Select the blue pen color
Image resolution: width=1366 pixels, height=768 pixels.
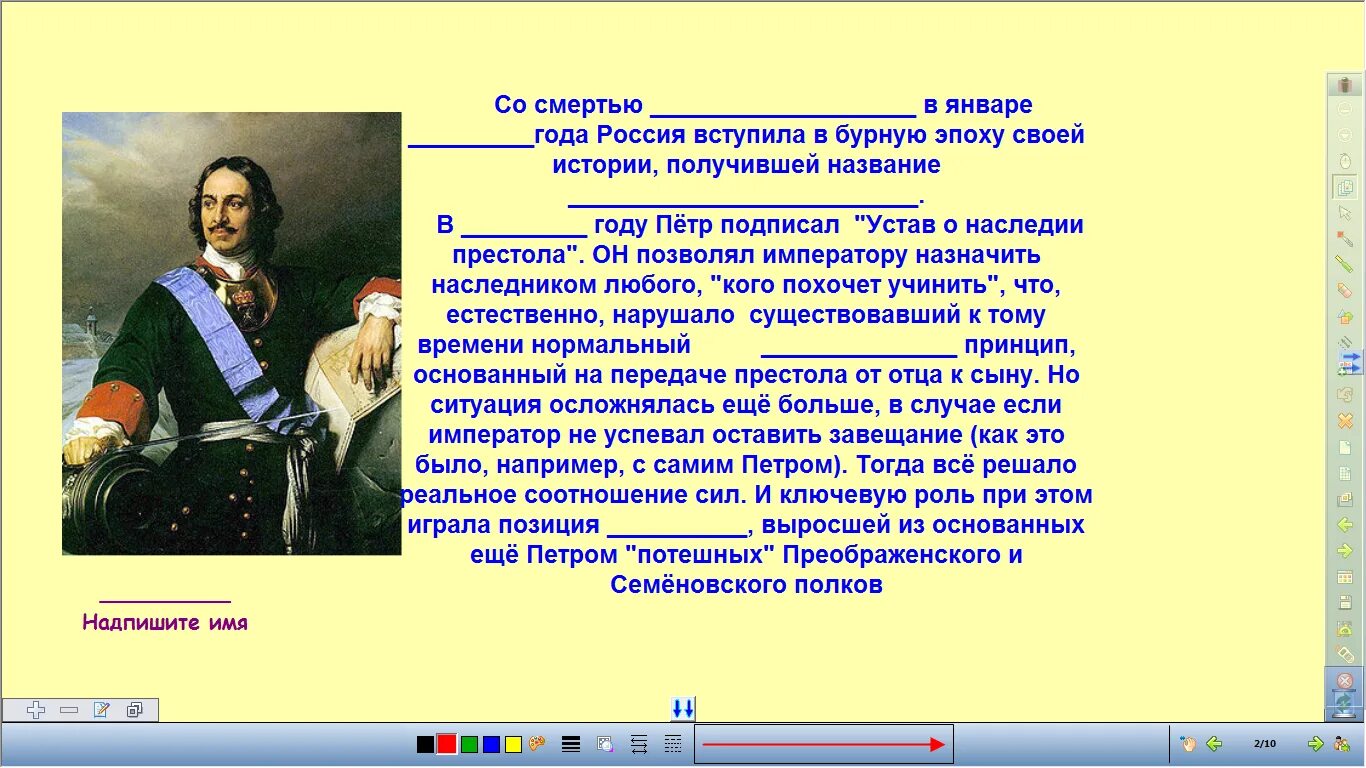click(491, 744)
